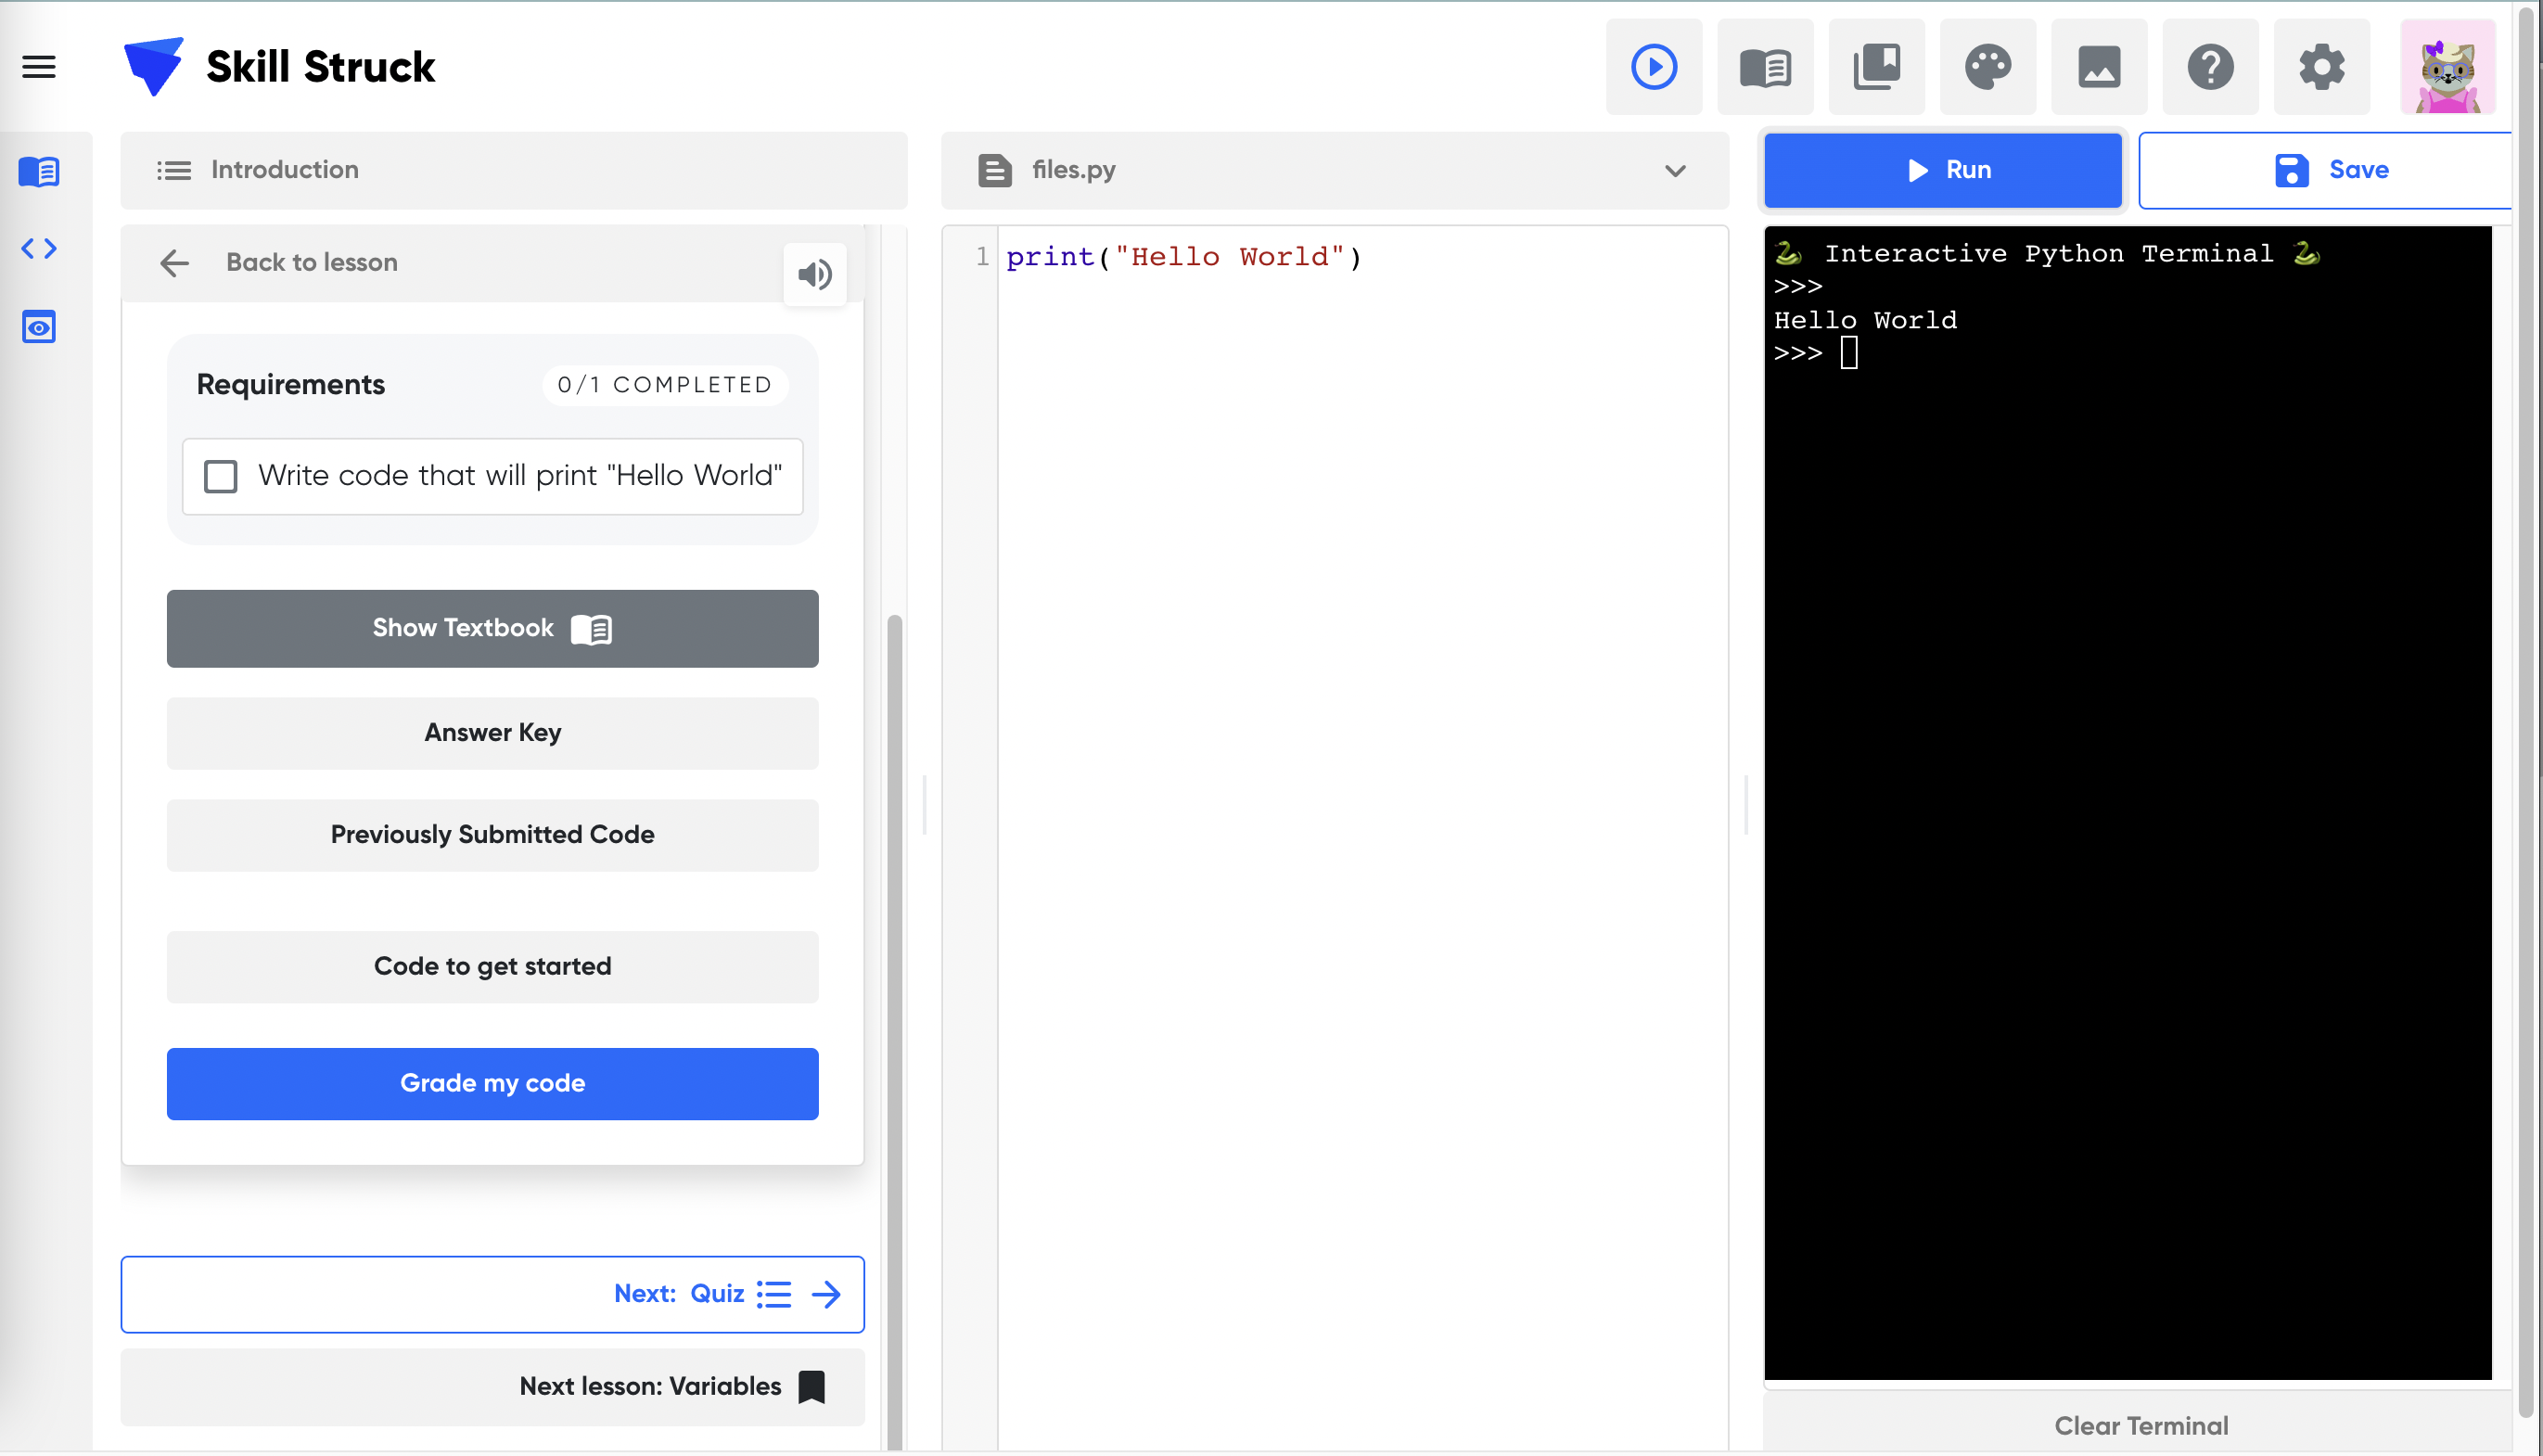Click the line number 1 gutter
2543x1456 pixels.
click(x=982, y=257)
